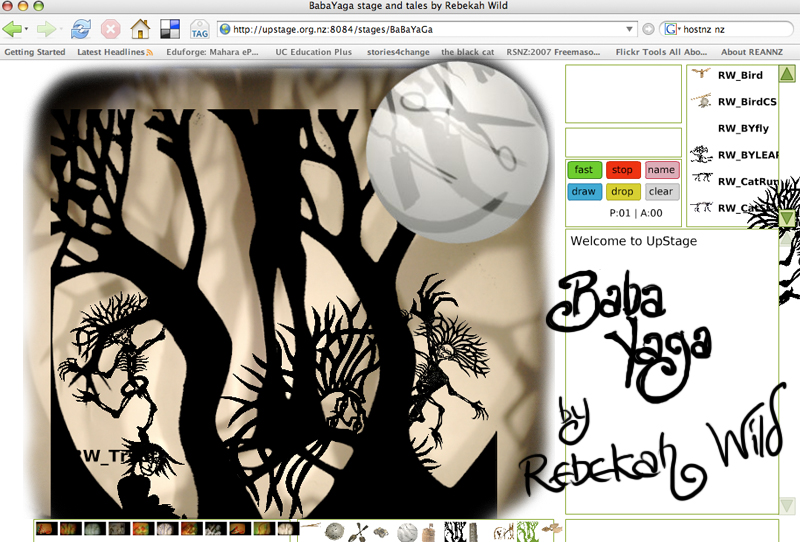This screenshot has height=542, width=800.
Task: Select the stone tower prop icon
Action: click(x=473, y=532)
